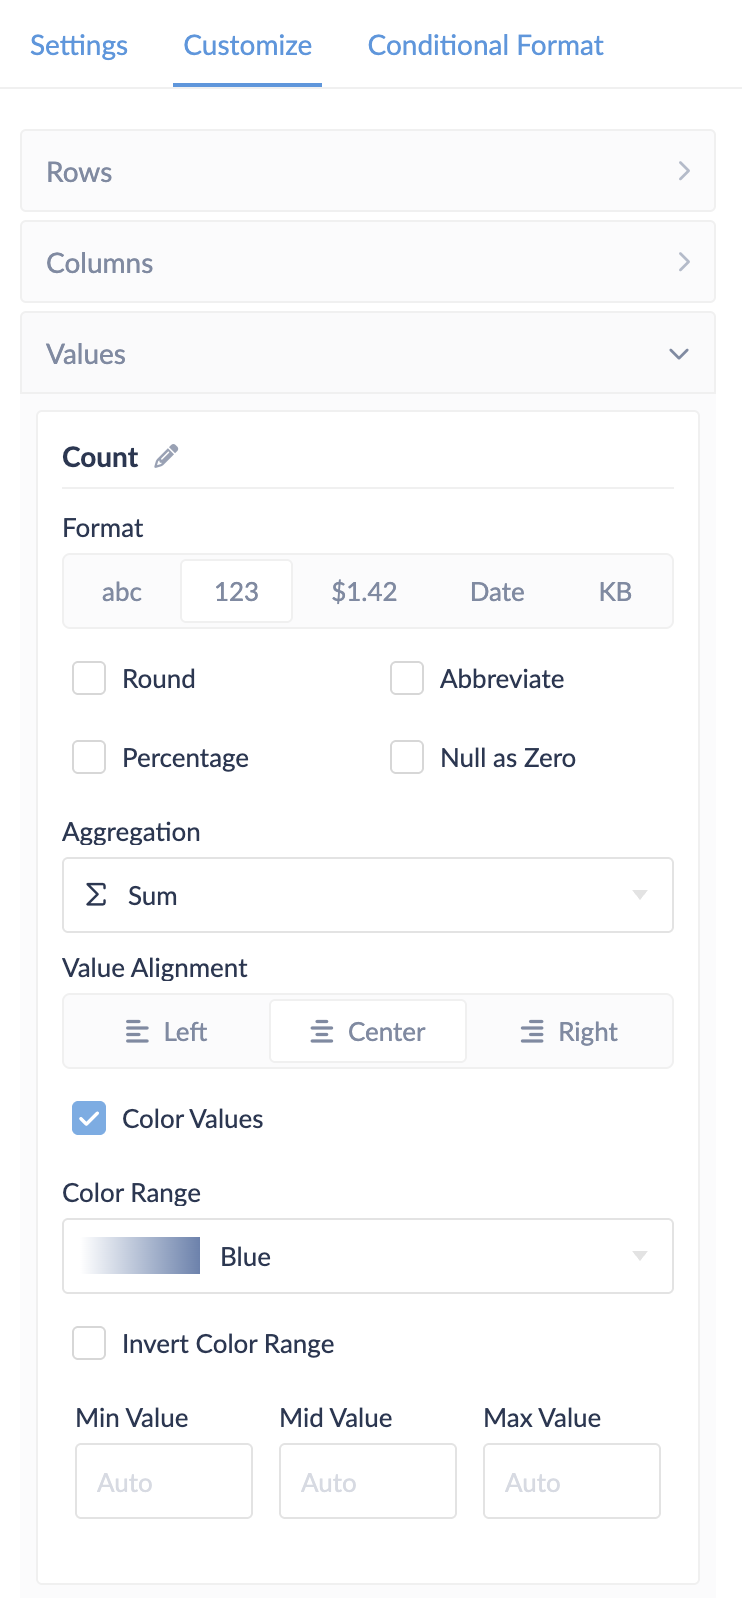Choose the $1.42 currency format

click(364, 592)
